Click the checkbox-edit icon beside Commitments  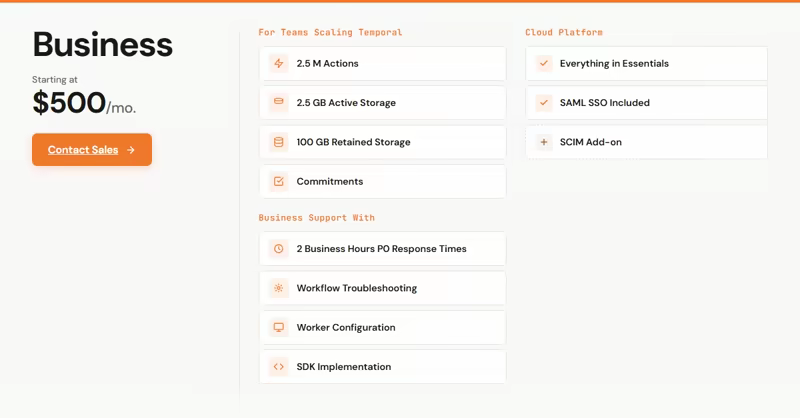pyautogui.click(x=279, y=181)
